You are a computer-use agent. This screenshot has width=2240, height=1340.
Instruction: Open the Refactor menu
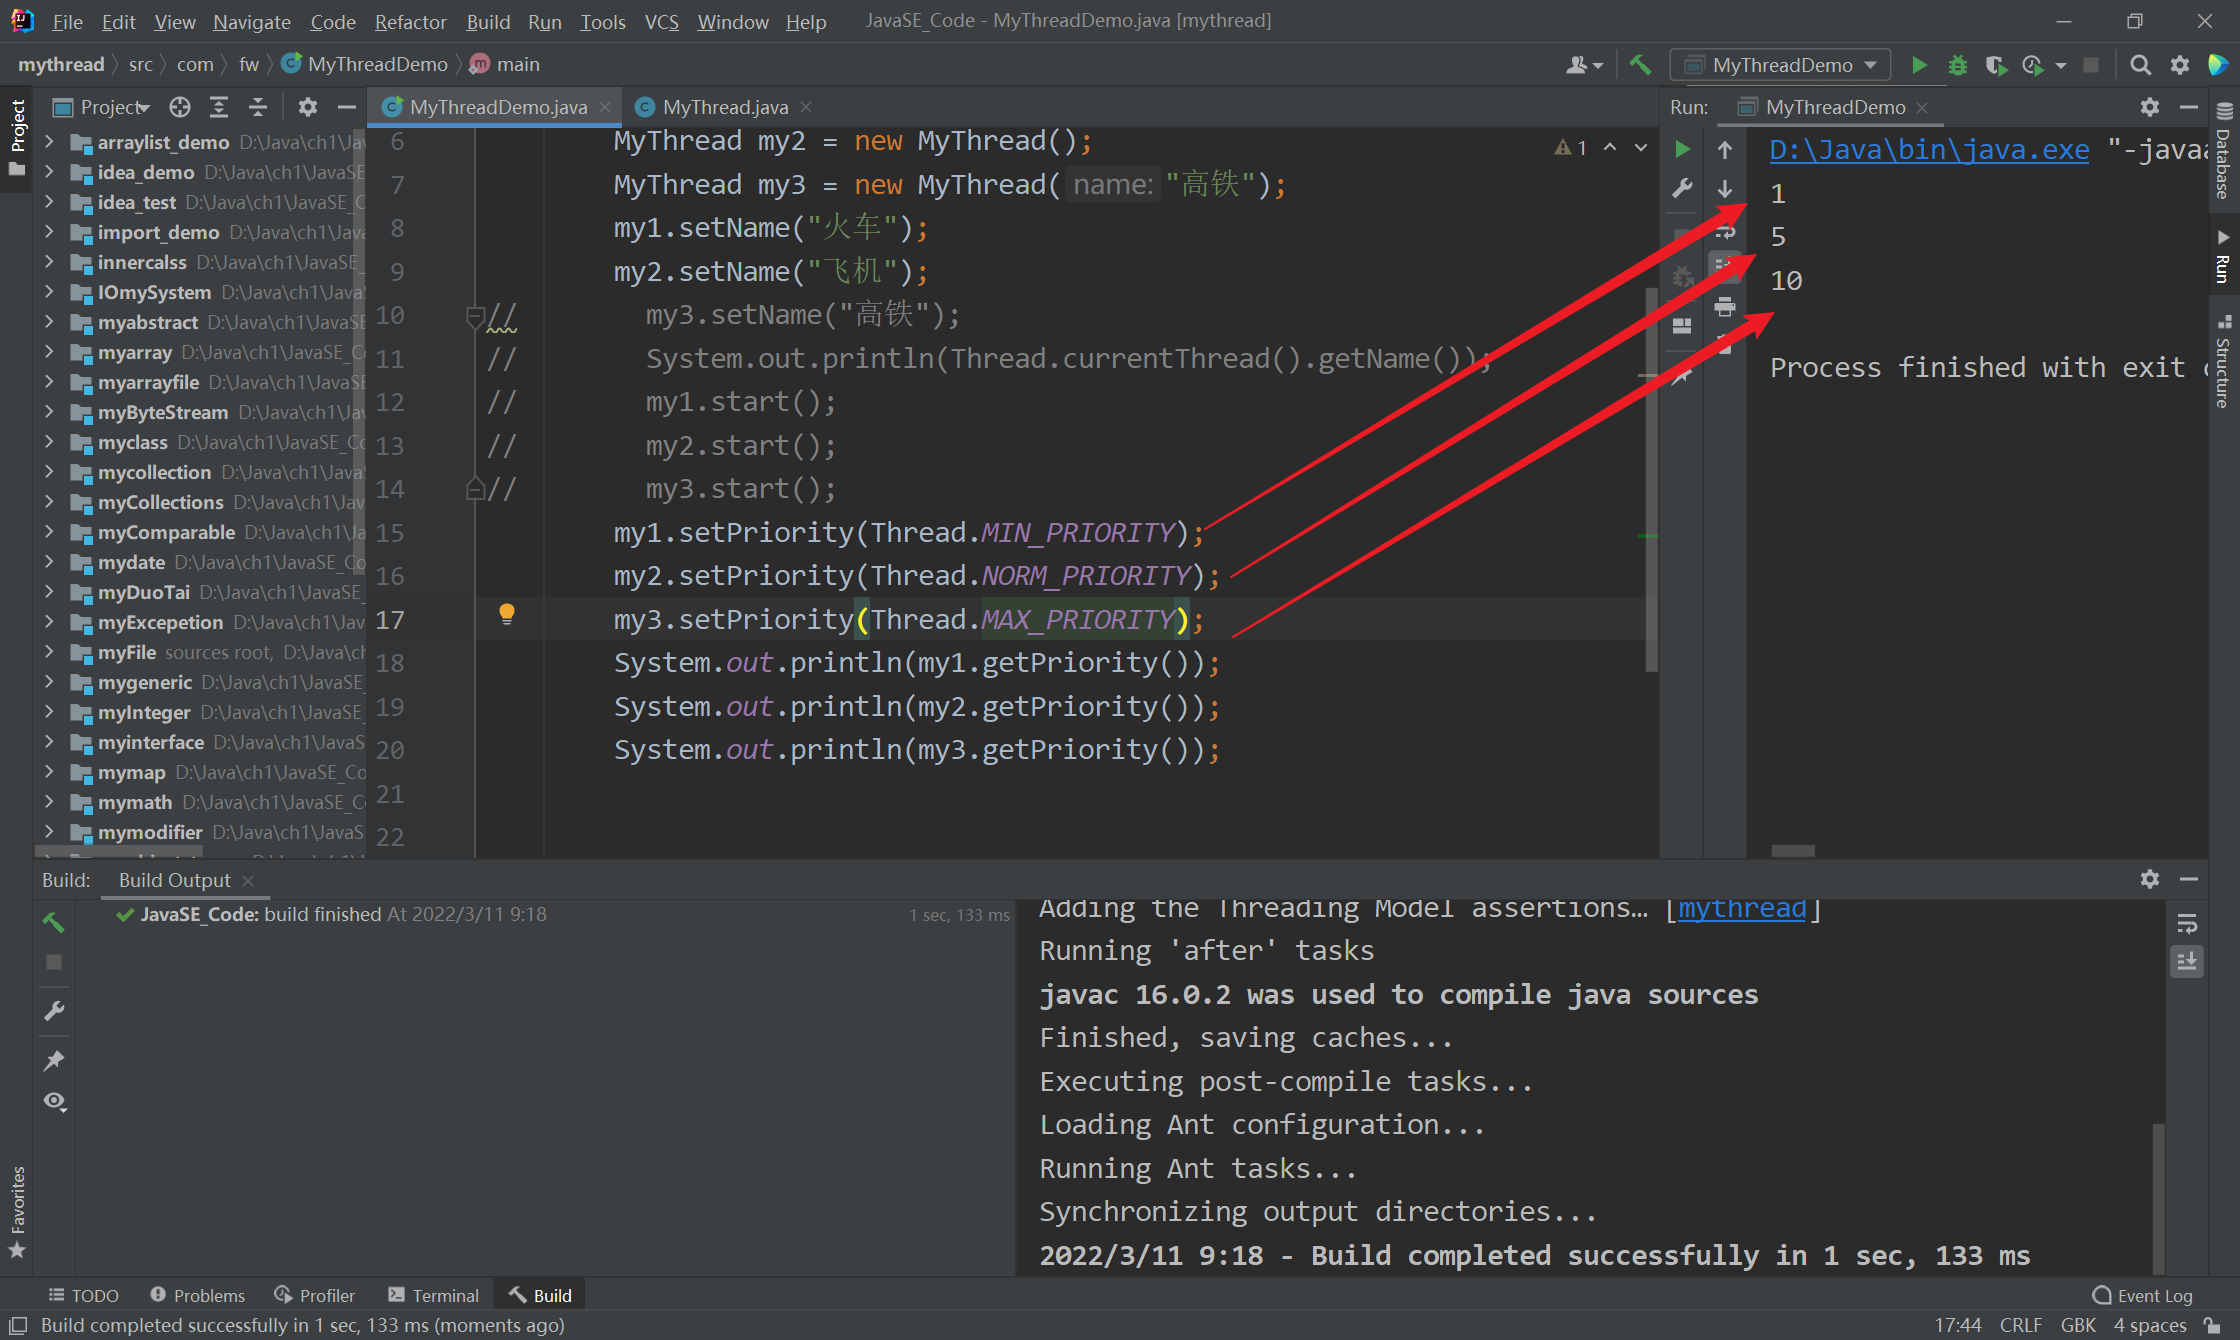[x=410, y=21]
